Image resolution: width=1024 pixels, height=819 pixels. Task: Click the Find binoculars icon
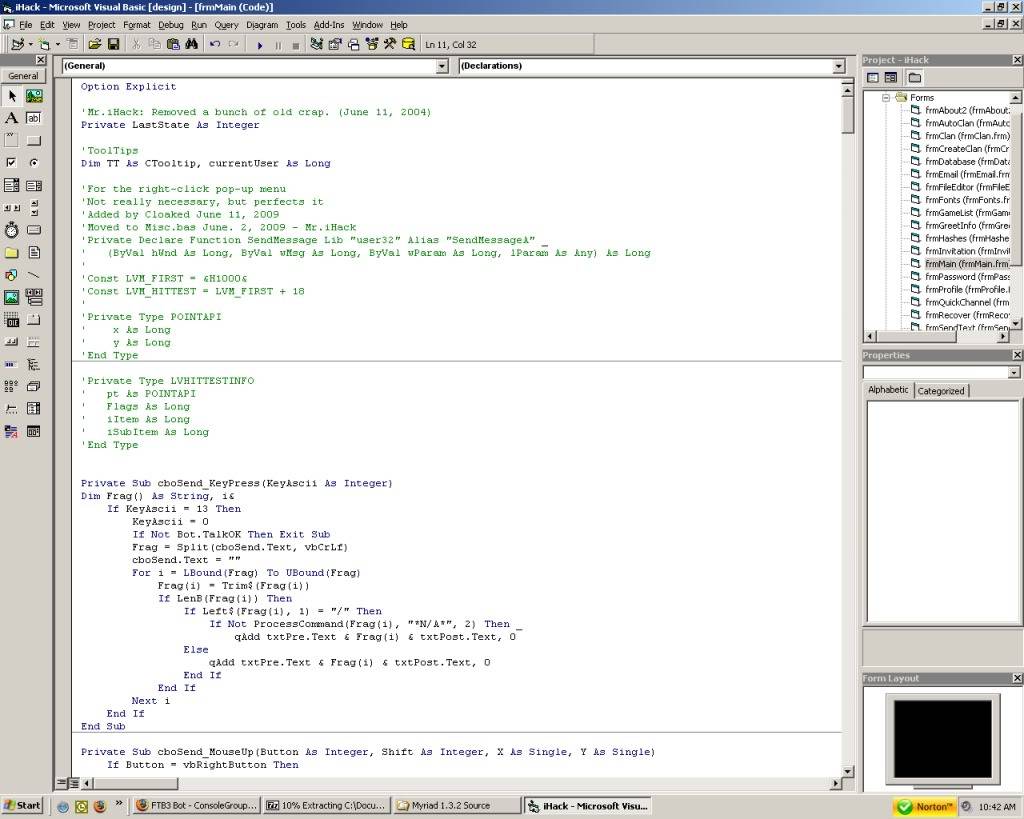tap(190, 44)
